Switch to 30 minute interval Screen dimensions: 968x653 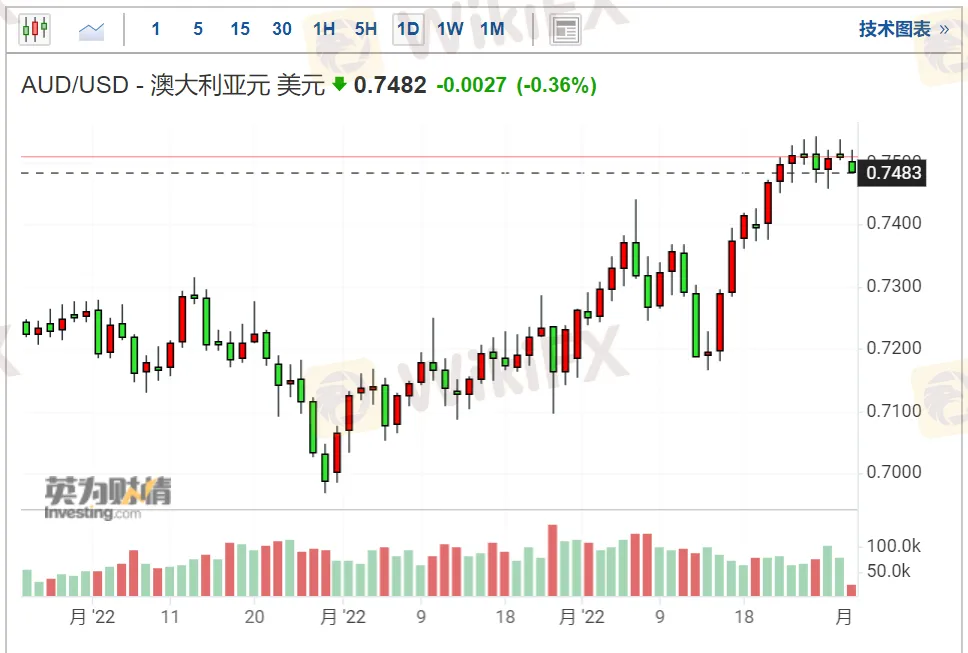click(x=282, y=29)
